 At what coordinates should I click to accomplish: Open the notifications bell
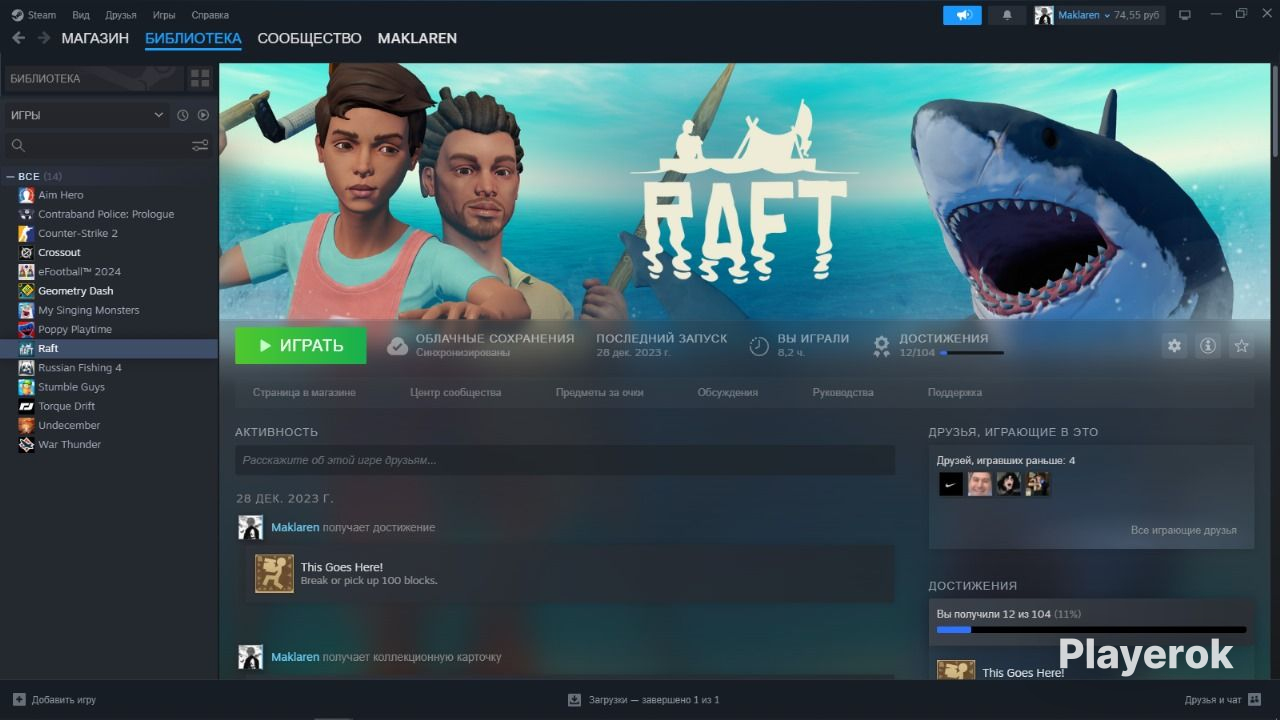pyautogui.click(x=1007, y=15)
